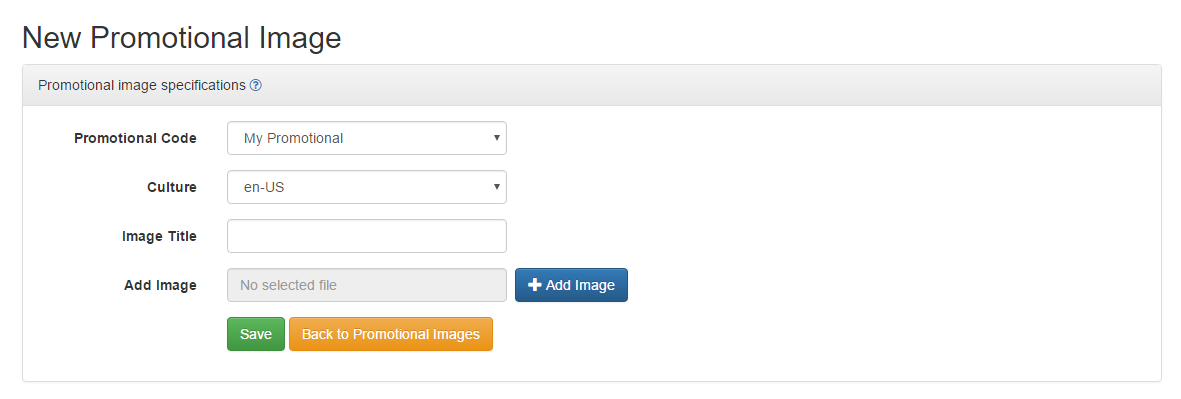Select the 'en-US' culture value
This screenshot has width=1181, height=399.
pos(264,187)
